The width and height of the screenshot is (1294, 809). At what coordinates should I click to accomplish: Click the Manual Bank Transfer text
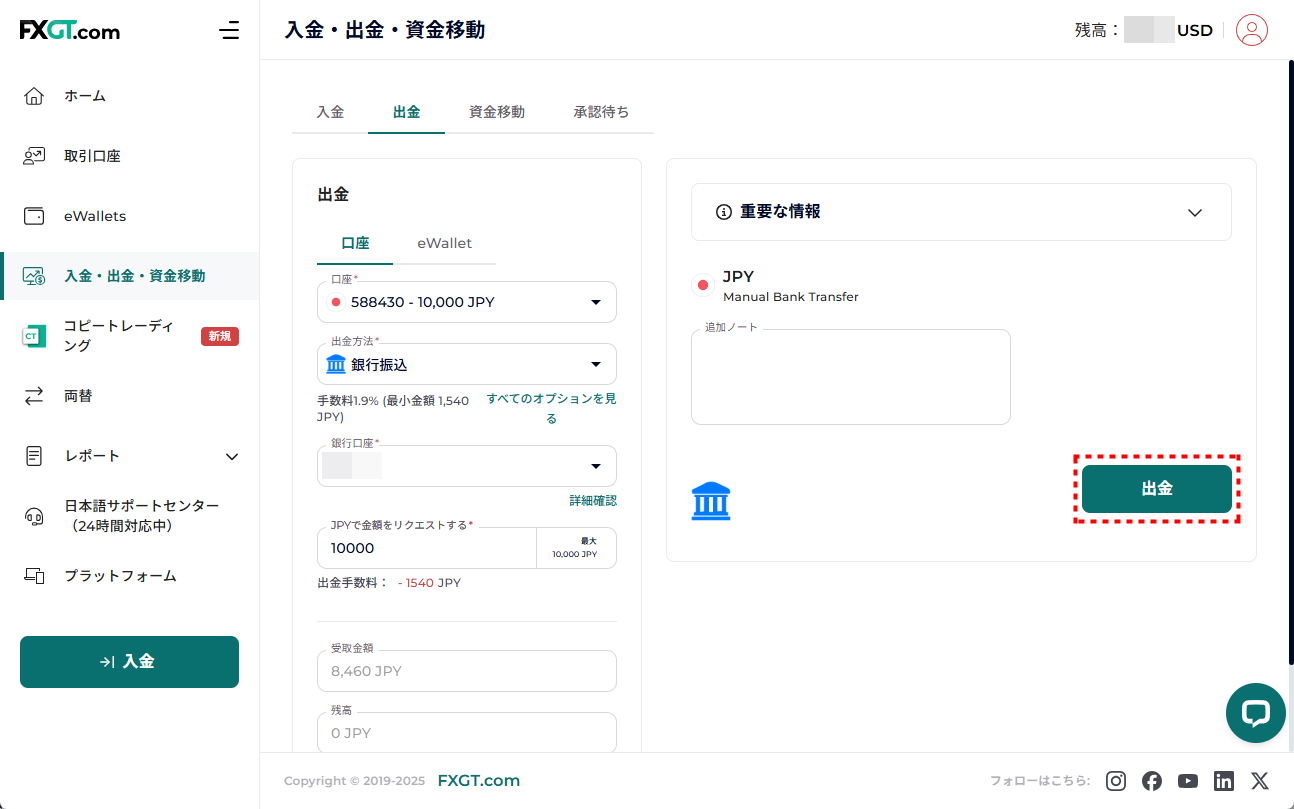point(791,297)
